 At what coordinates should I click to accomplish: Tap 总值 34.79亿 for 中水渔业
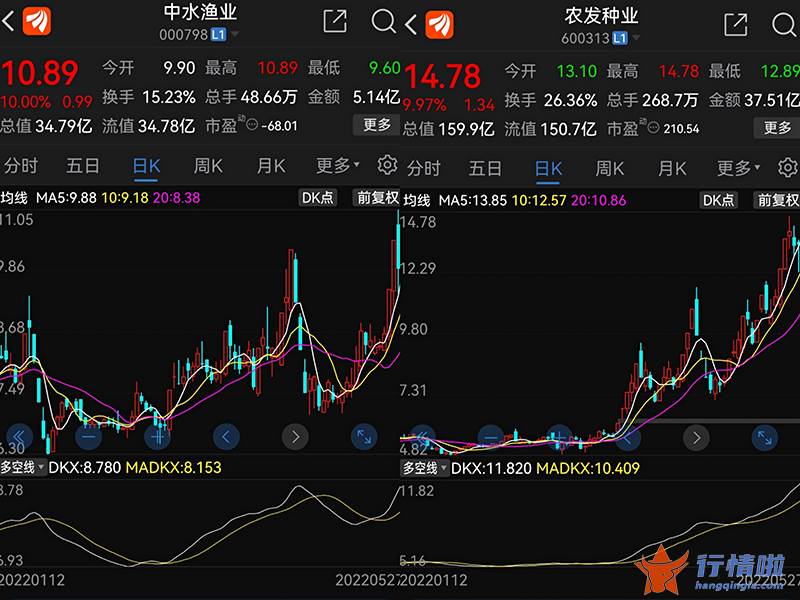(46, 126)
